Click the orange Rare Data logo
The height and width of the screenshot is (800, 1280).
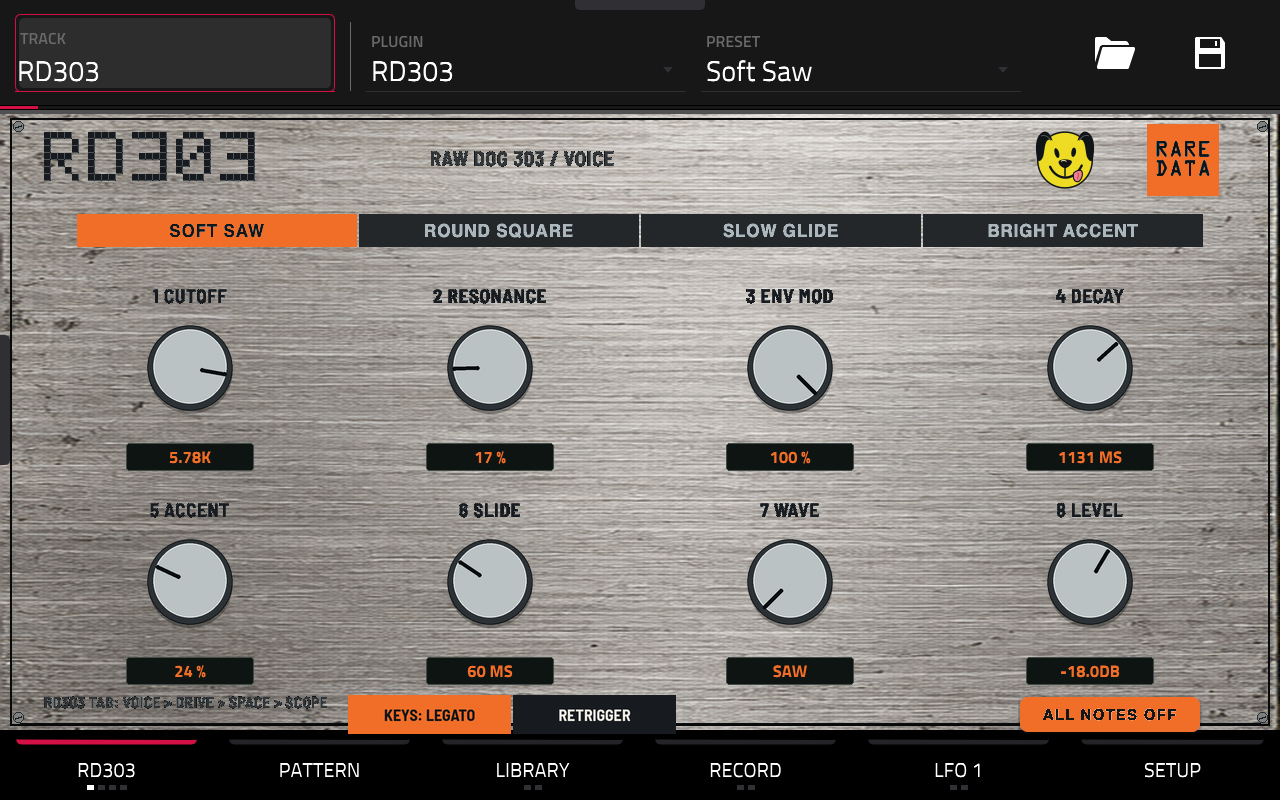coord(1183,159)
